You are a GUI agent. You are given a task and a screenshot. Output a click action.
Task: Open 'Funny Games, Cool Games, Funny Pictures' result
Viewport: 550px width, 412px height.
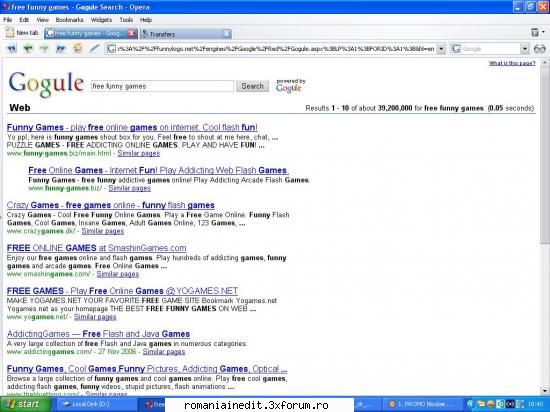click(147, 369)
